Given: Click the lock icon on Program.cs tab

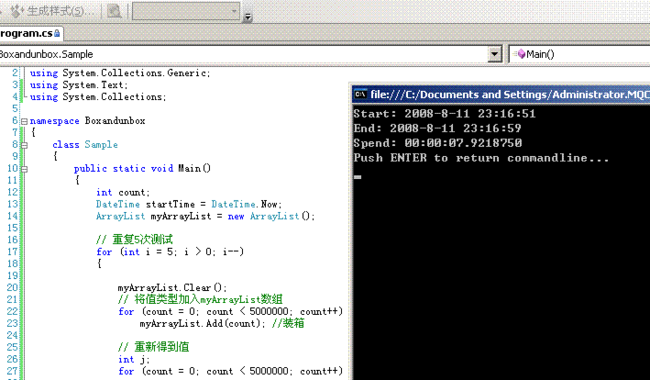Looking at the screenshot, I should tap(57, 33).
